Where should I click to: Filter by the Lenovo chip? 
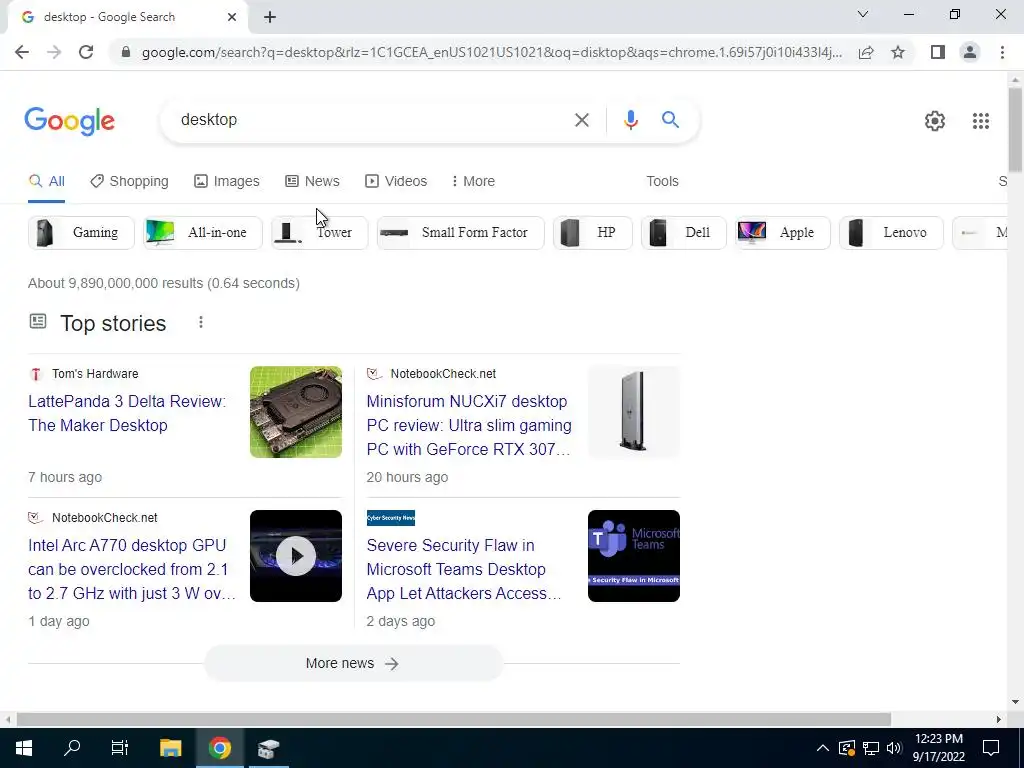coord(891,232)
